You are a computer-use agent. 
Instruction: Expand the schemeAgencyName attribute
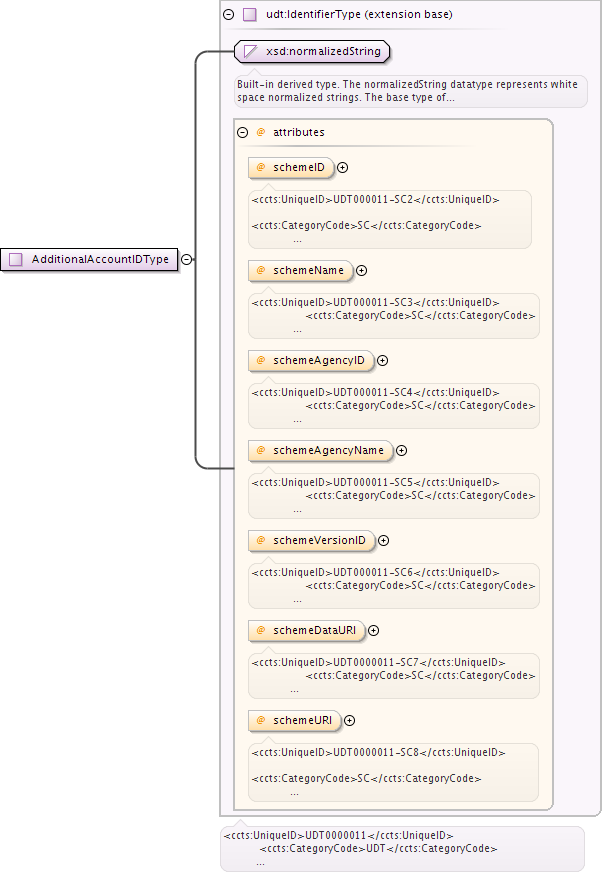pyautogui.click(x=401, y=450)
